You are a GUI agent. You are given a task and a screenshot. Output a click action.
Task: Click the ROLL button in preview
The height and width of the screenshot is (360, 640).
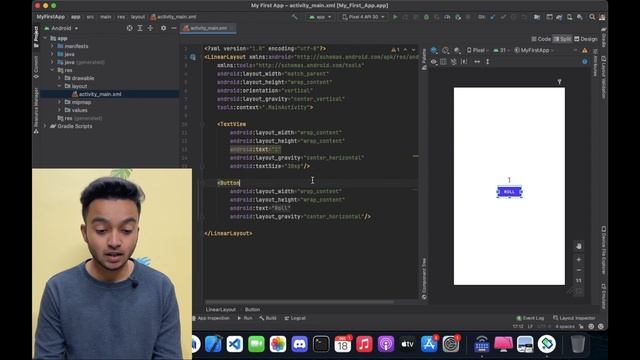click(509, 192)
